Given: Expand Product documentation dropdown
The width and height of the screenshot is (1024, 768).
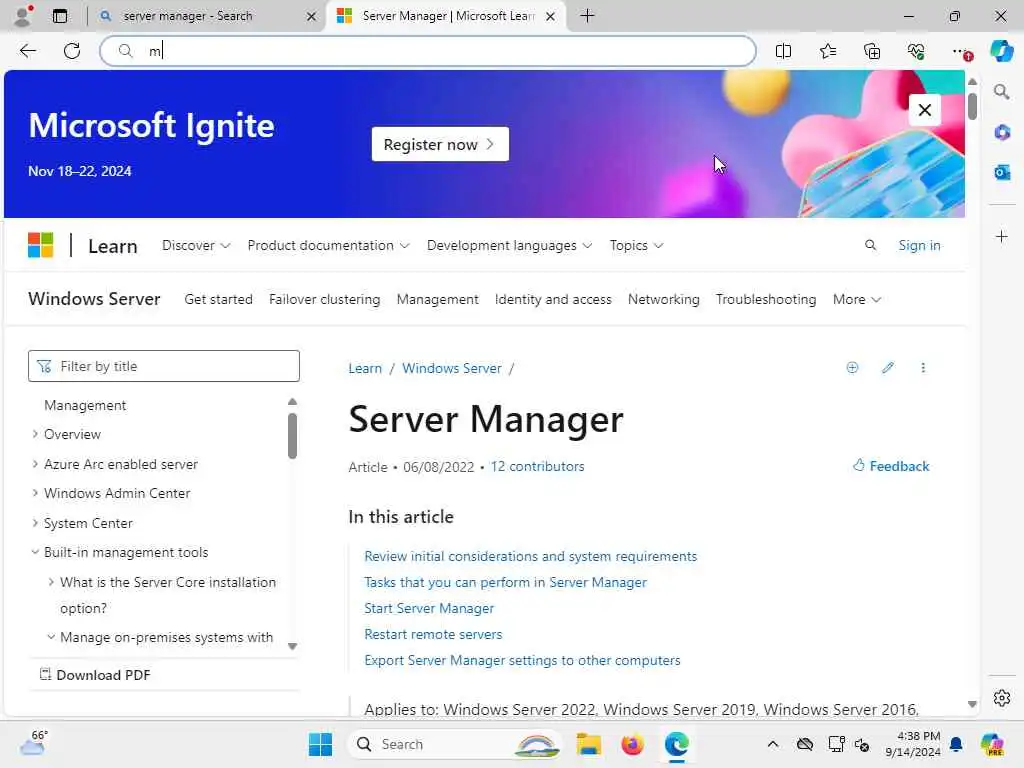Looking at the screenshot, I should point(328,246).
